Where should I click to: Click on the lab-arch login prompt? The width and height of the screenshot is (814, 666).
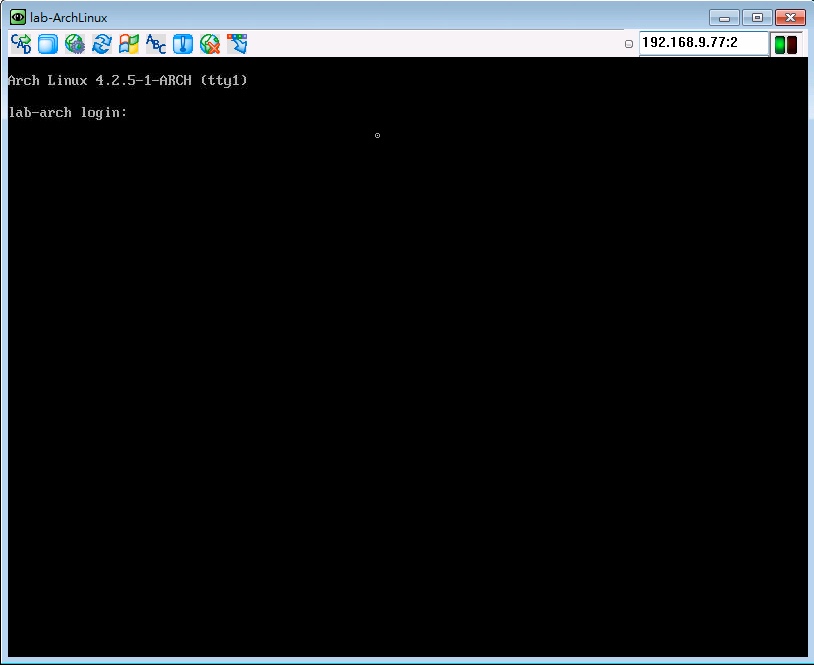68,113
